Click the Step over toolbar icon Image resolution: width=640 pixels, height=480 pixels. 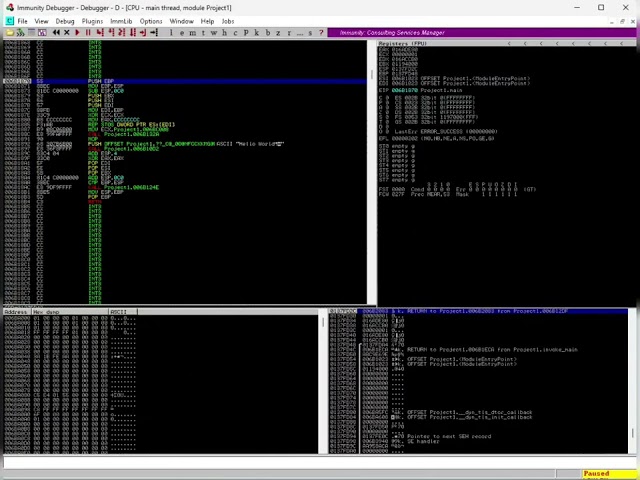[111, 33]
